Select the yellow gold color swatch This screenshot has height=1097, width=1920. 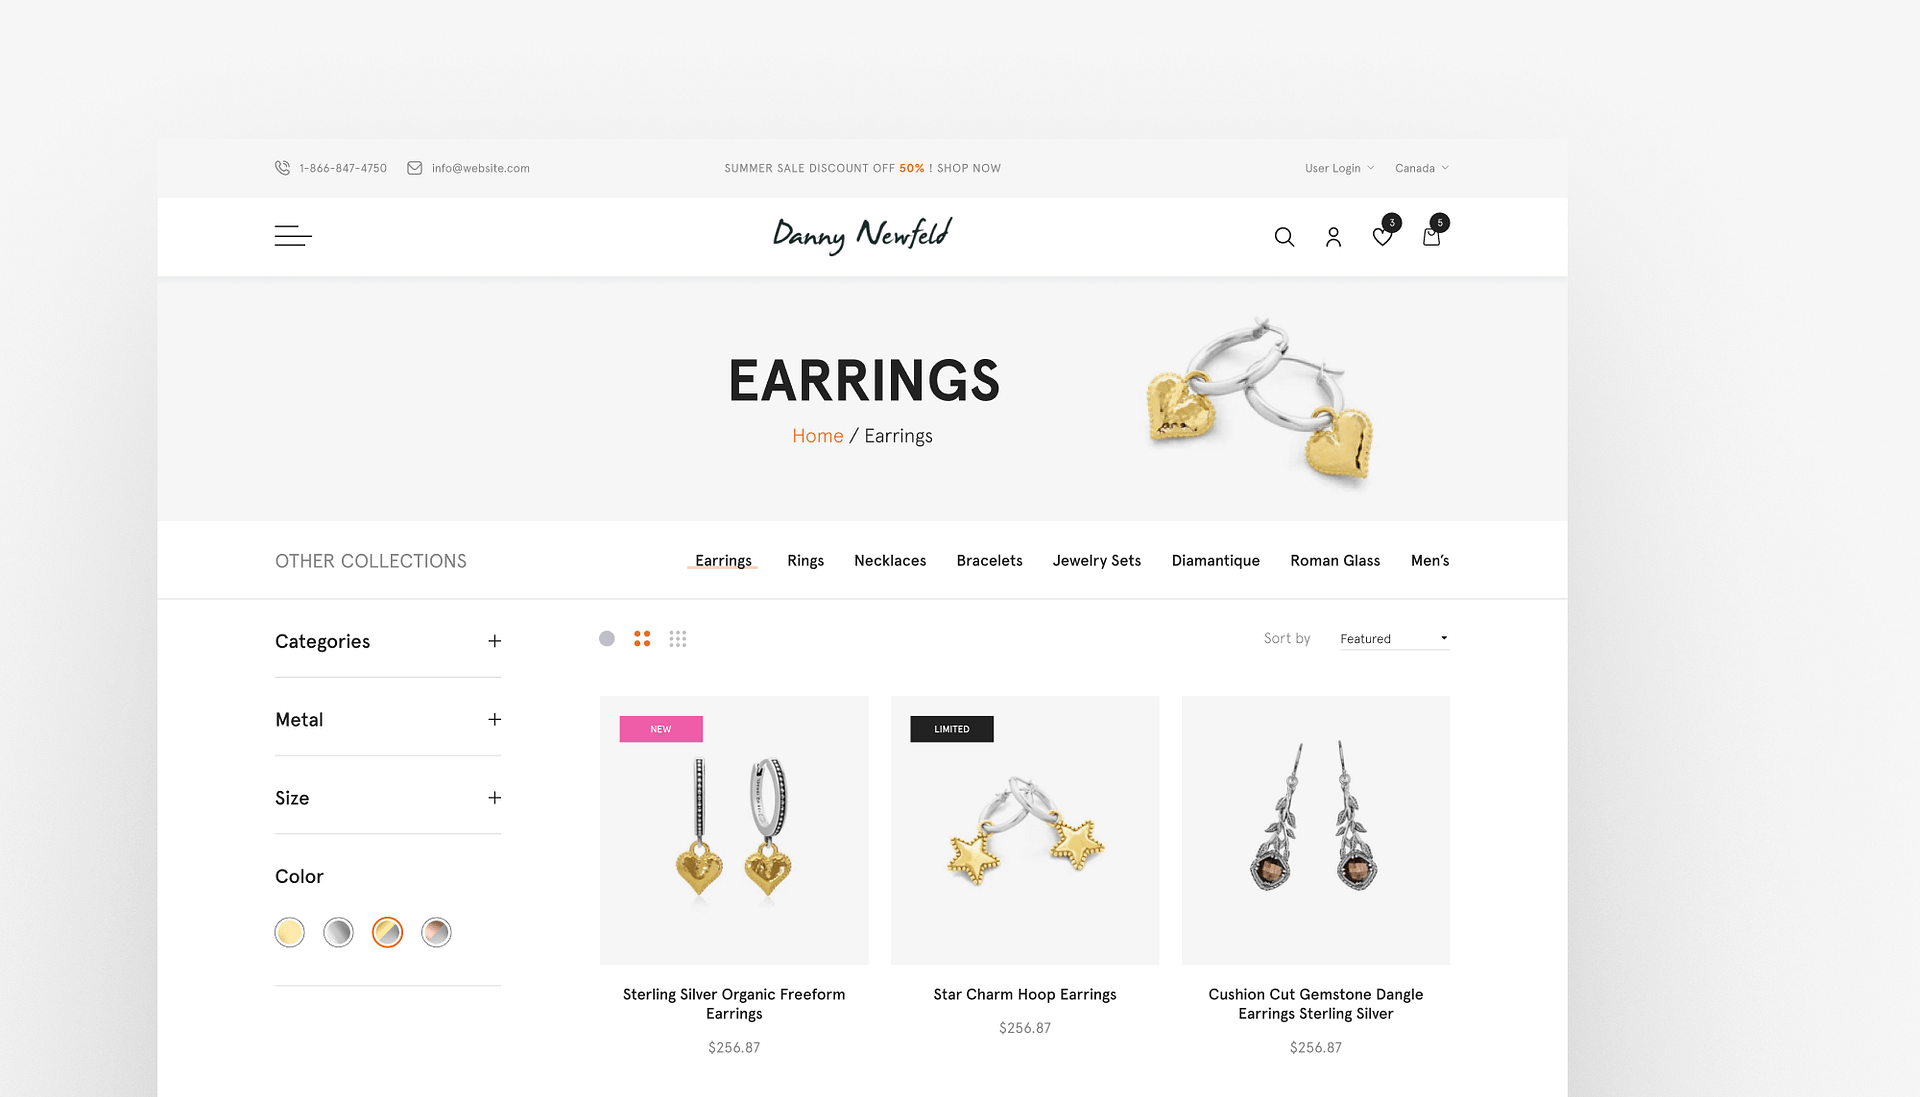pyautogui.click(x=290, y=932)
